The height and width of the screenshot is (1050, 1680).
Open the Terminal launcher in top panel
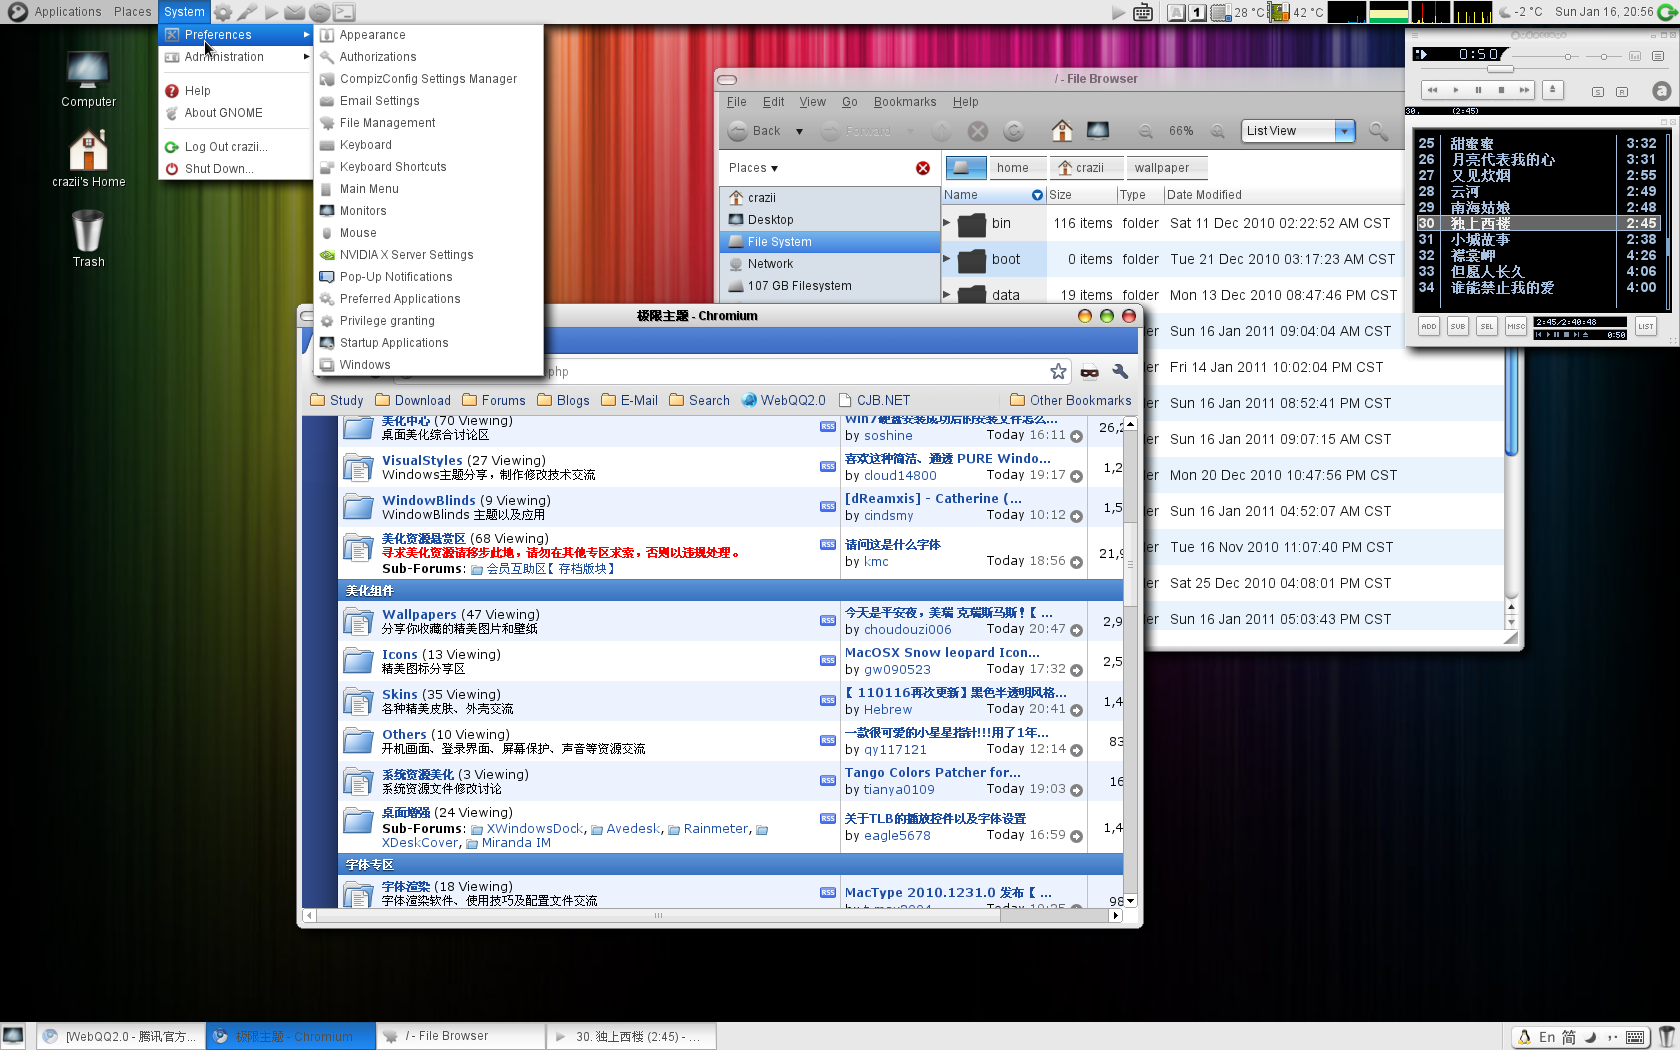click(344, 12)
